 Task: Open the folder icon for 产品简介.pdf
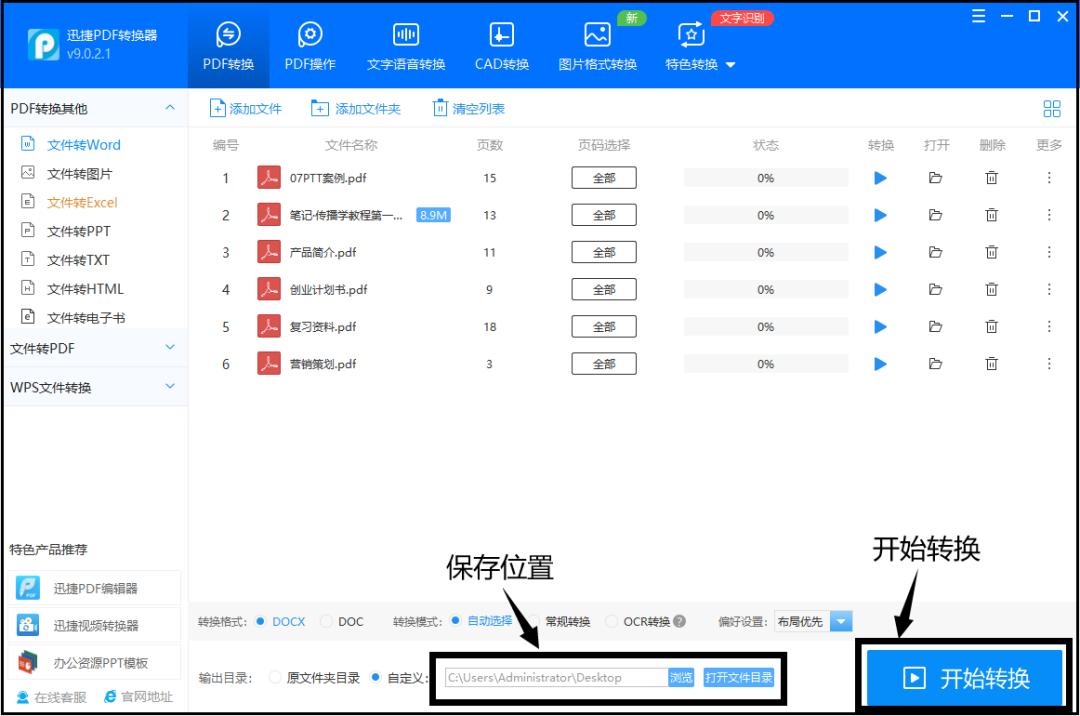coord(936,251)
